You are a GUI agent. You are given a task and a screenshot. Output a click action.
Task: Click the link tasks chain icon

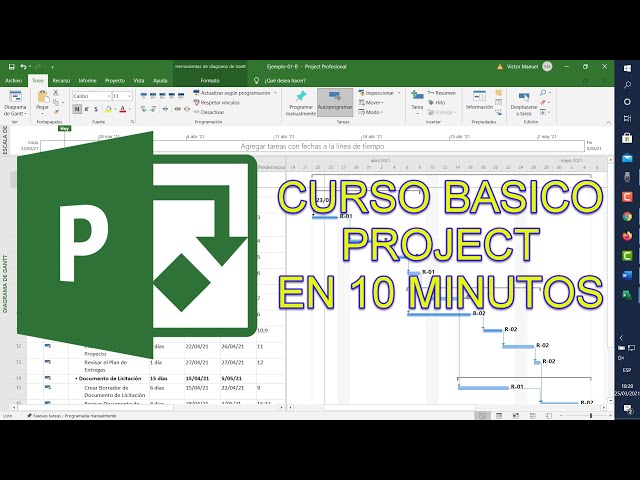[178, 109]
